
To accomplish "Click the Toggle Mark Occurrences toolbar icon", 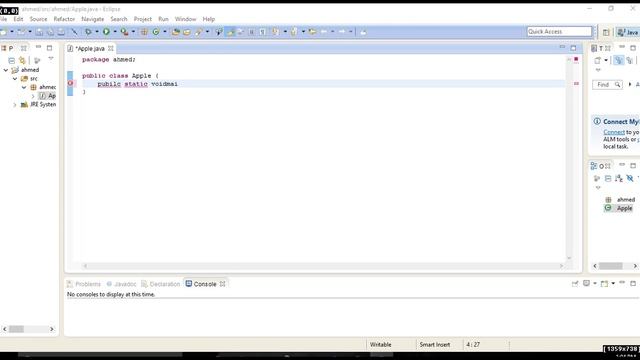I will coord(231,31).
